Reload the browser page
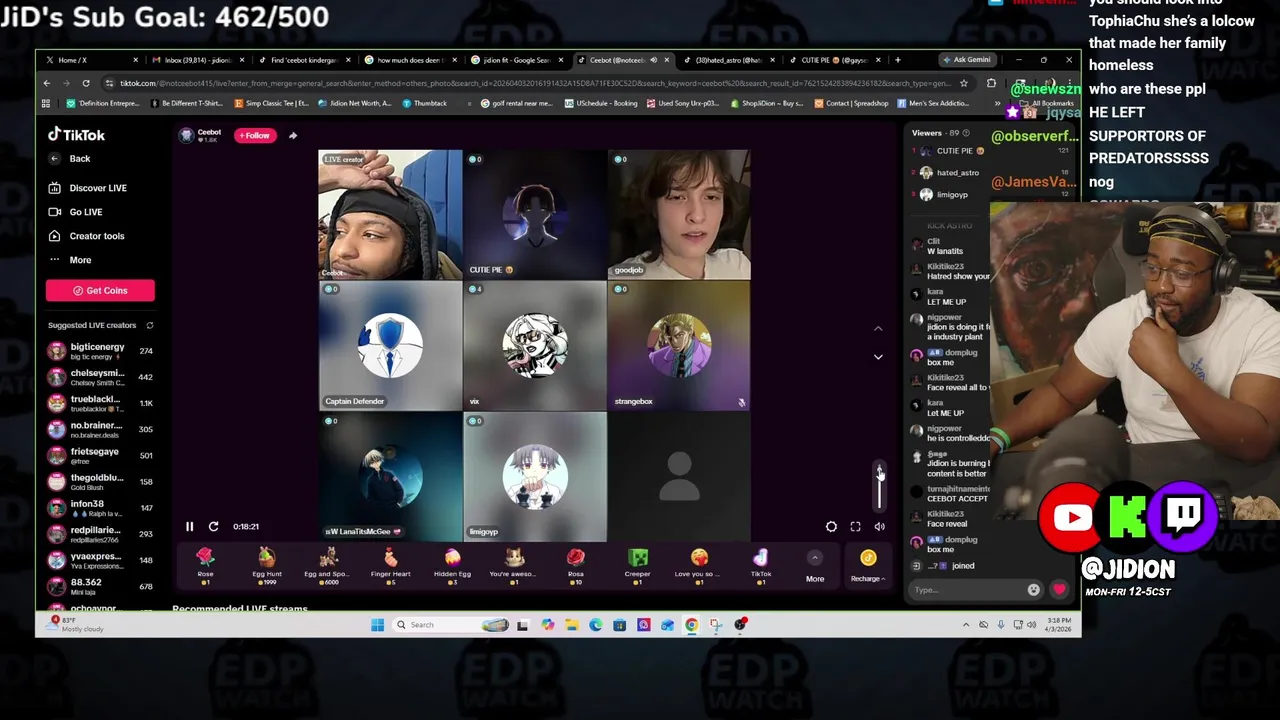The height and width of the screenshot is (720, 1280). [x=86, y=83]
